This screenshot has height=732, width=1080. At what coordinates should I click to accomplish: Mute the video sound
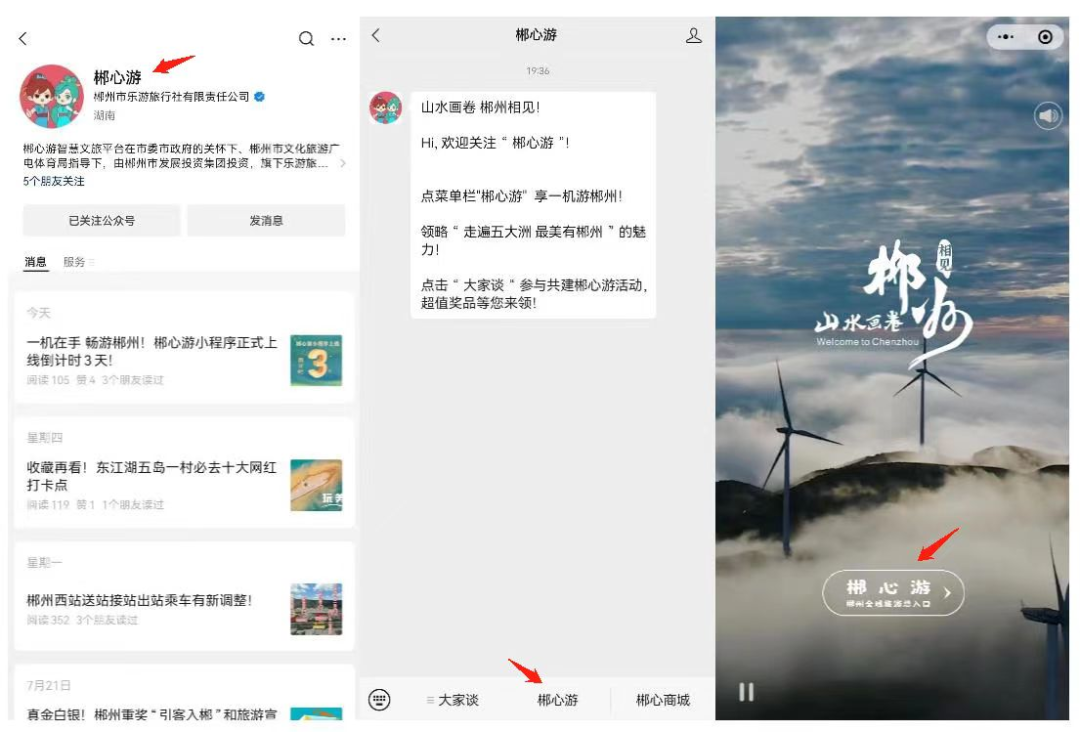1048,116
